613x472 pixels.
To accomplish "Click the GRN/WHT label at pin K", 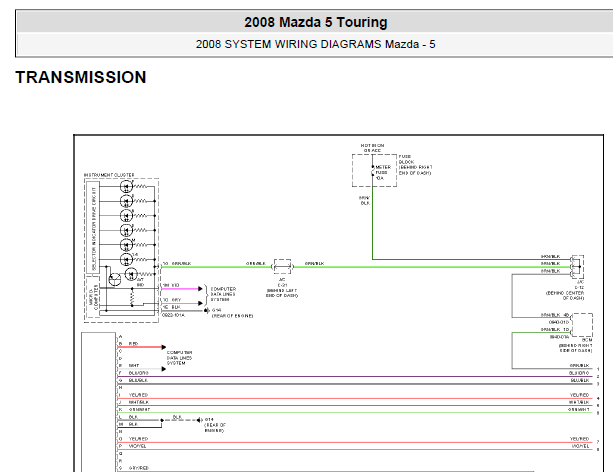I will (x=139, y=409).
